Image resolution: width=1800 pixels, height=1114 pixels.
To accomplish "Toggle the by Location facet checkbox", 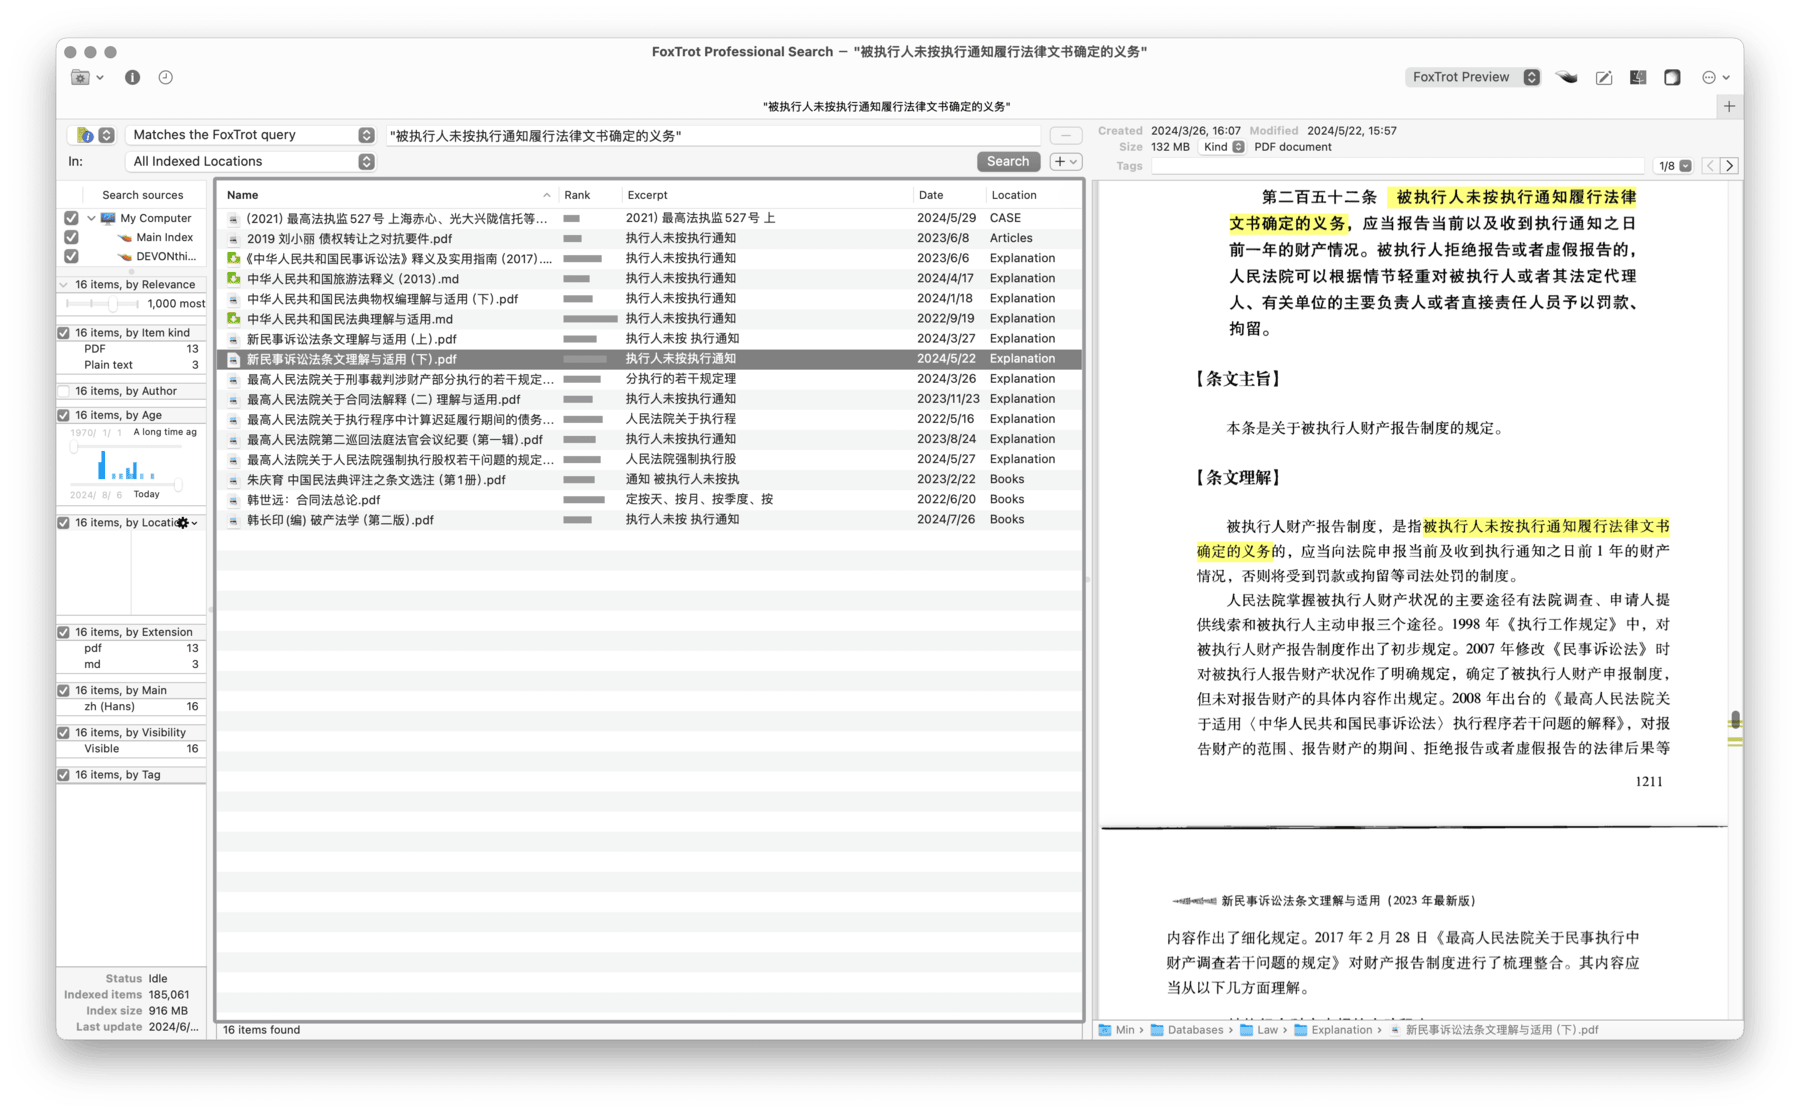I will 64,523.
